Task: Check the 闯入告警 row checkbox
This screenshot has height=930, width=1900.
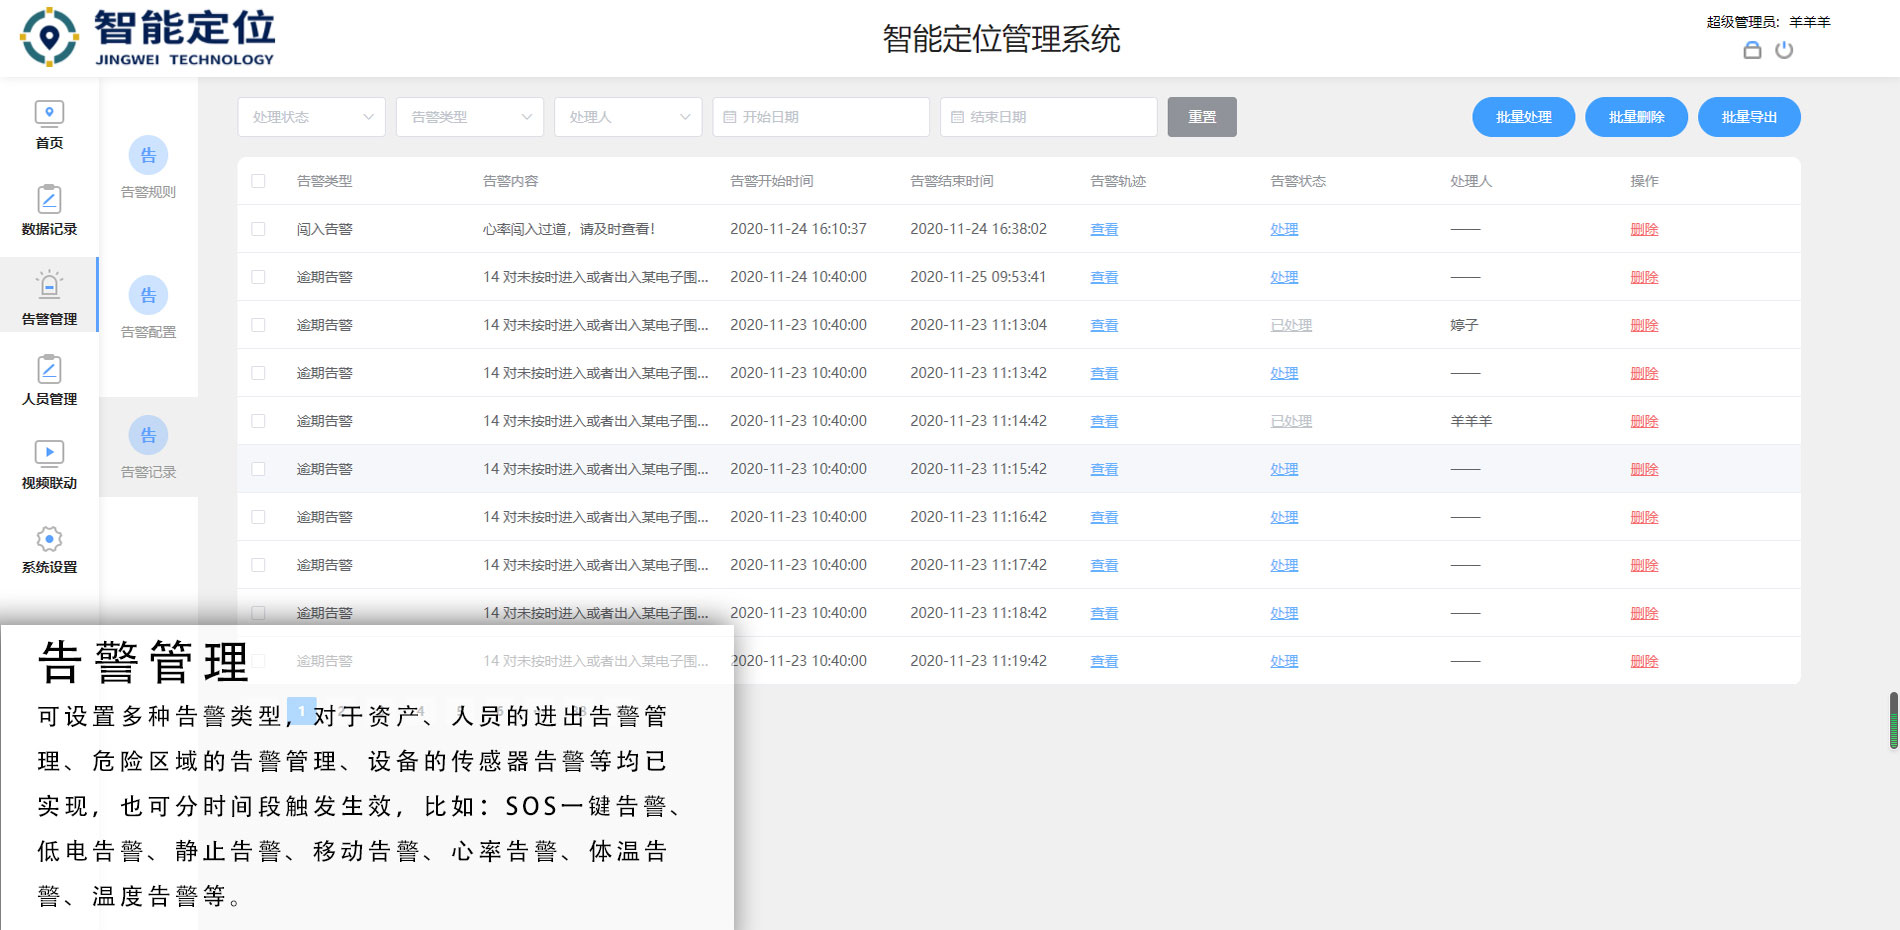Action: tap(258, 229)
